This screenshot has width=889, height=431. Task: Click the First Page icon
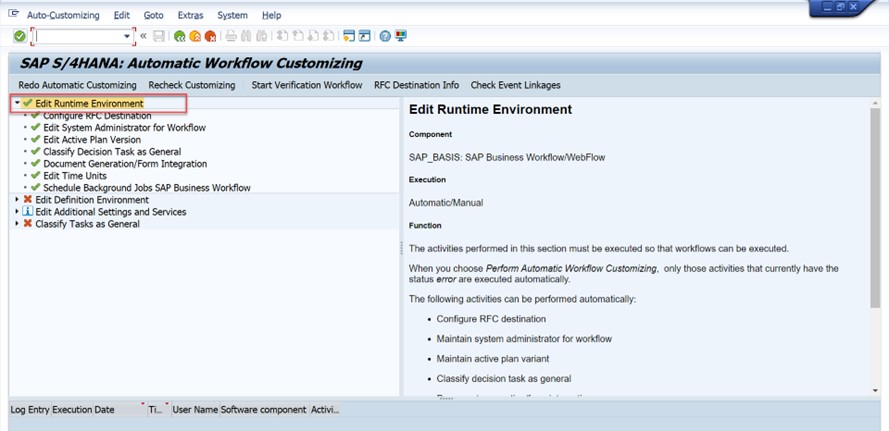(x=282, y=36)
